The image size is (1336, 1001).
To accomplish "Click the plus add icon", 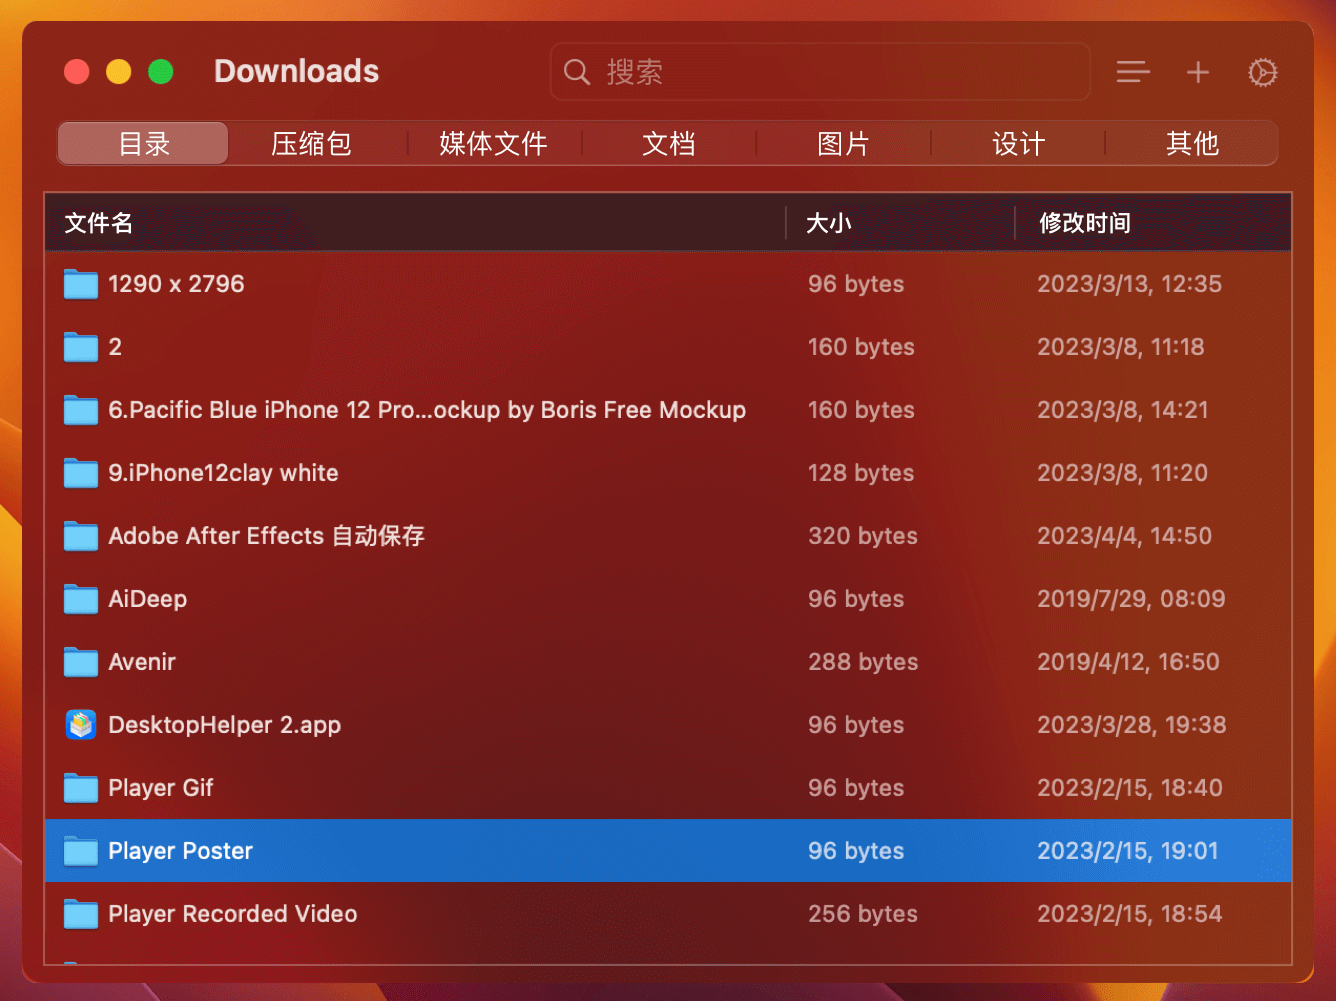I will click(1198, 72).
